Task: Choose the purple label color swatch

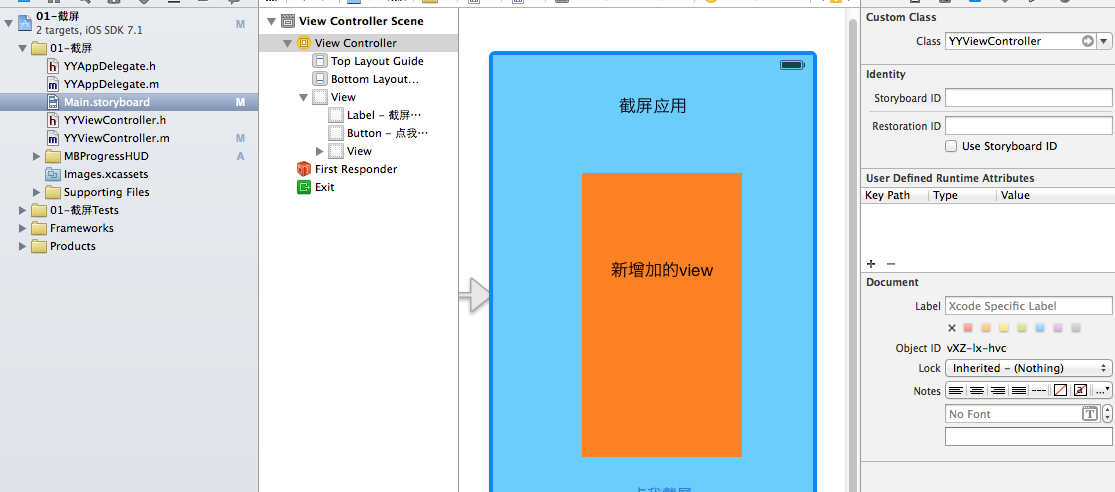Action: tap(1057, 328)
